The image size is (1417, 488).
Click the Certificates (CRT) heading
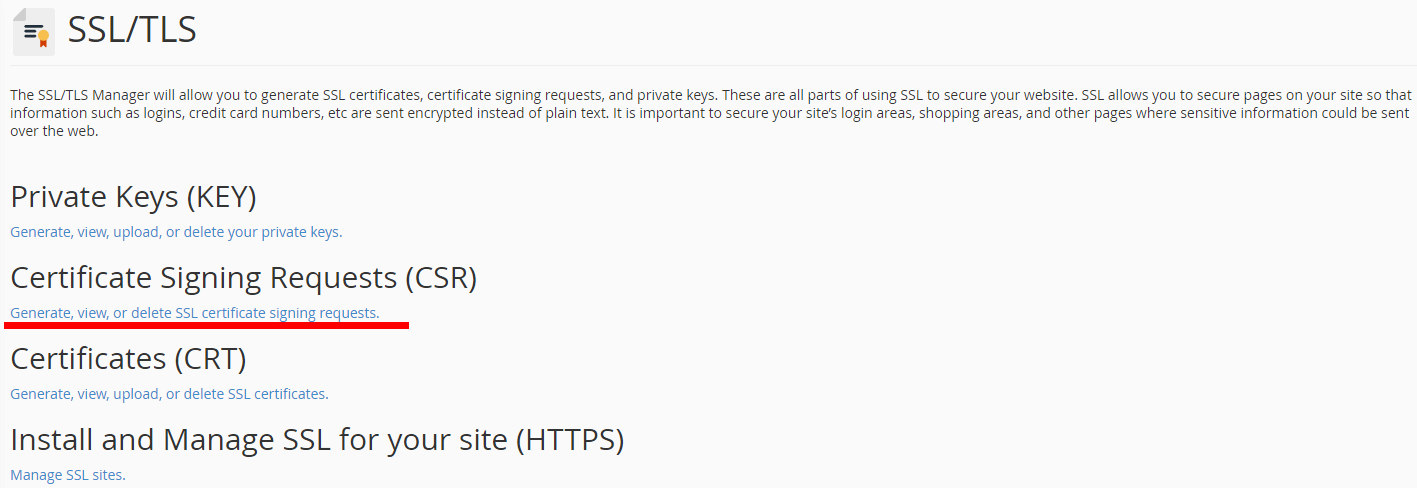(128, 358)
